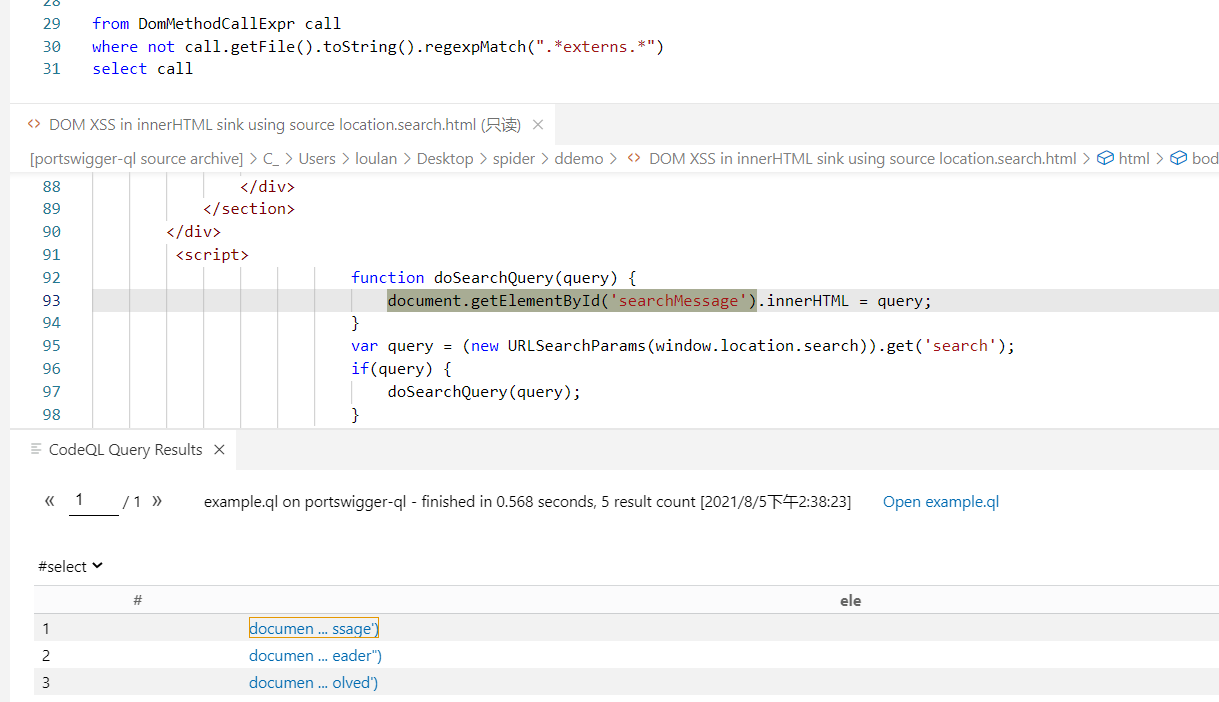The image size is (1219, 702).
Task: Select breadcrumb 'C_'
Action: [271, 159]
